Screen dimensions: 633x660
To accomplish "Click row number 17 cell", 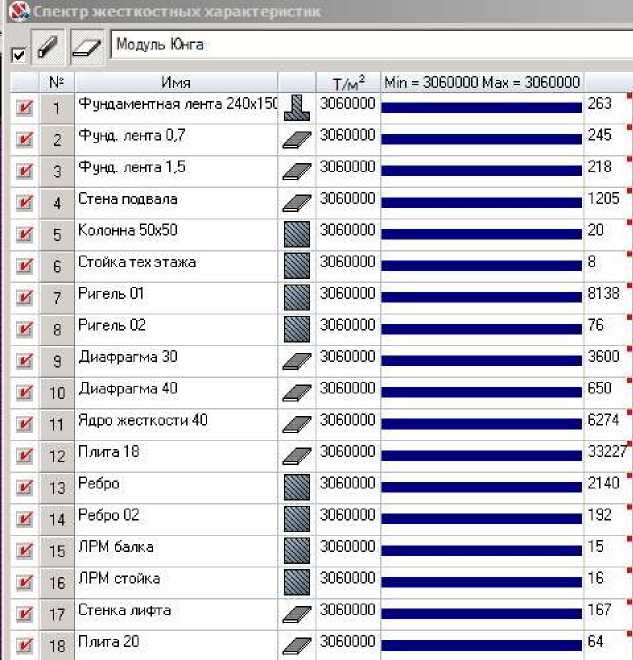I will click(57, 615).
